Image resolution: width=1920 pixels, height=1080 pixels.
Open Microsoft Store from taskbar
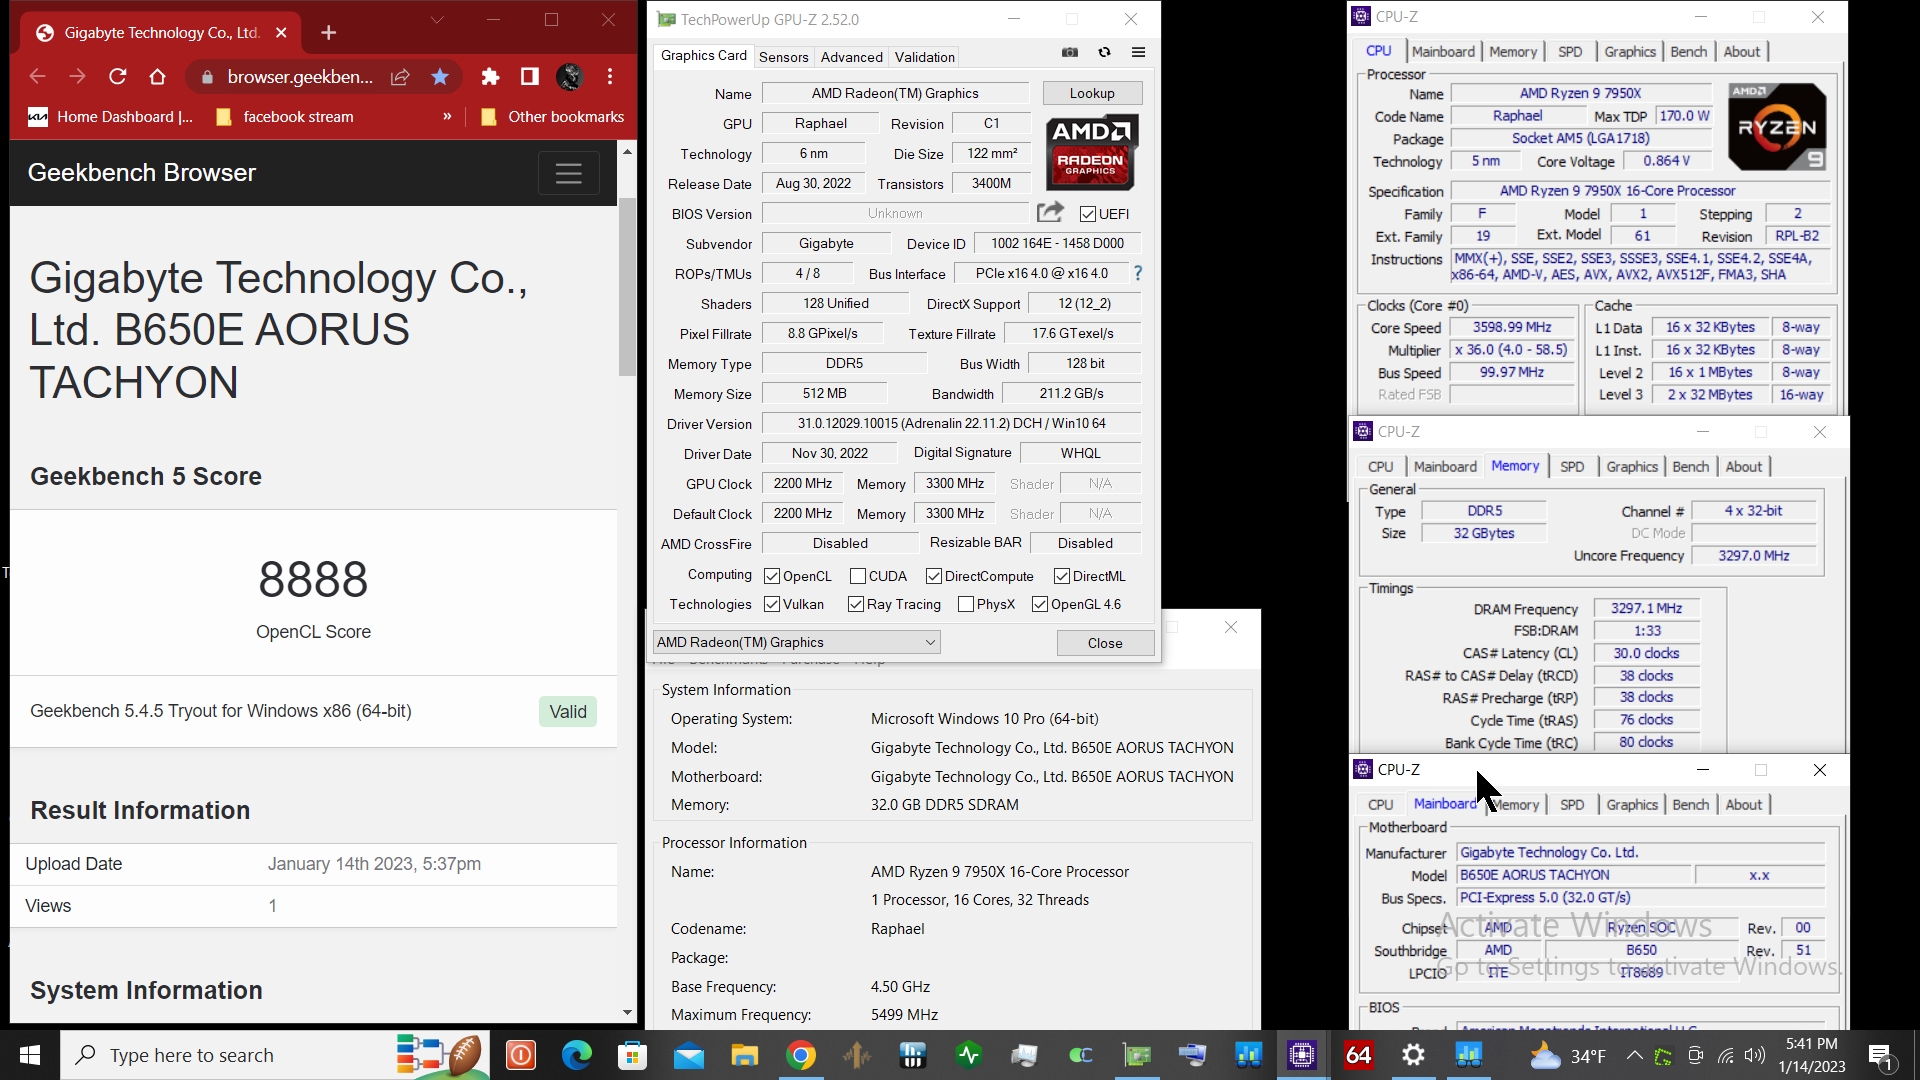(x=633, y=1055)
